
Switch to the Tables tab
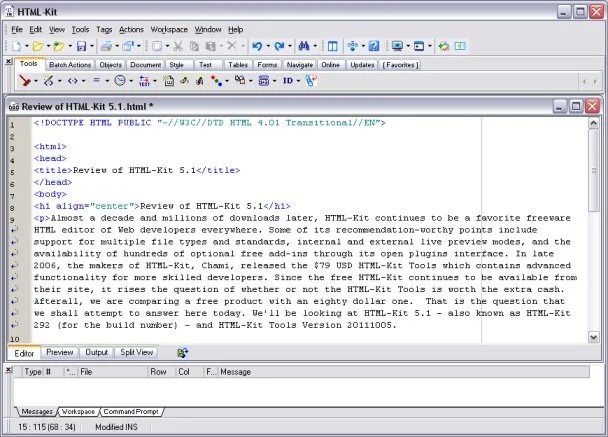238,65
